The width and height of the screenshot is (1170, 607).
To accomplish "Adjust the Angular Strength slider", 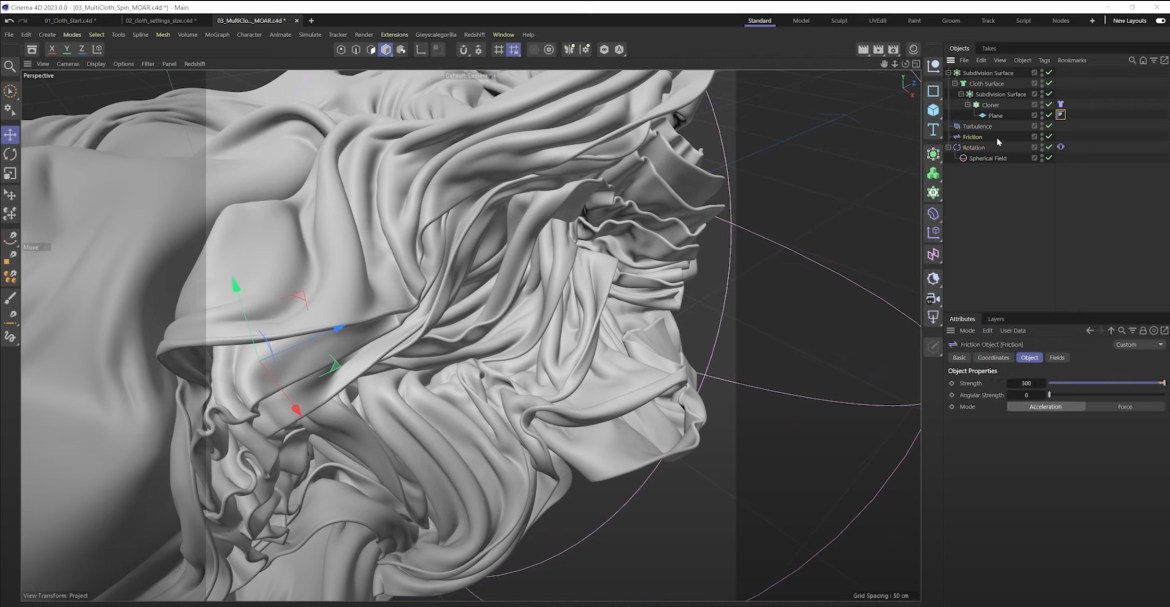I will pos(1107,395).
